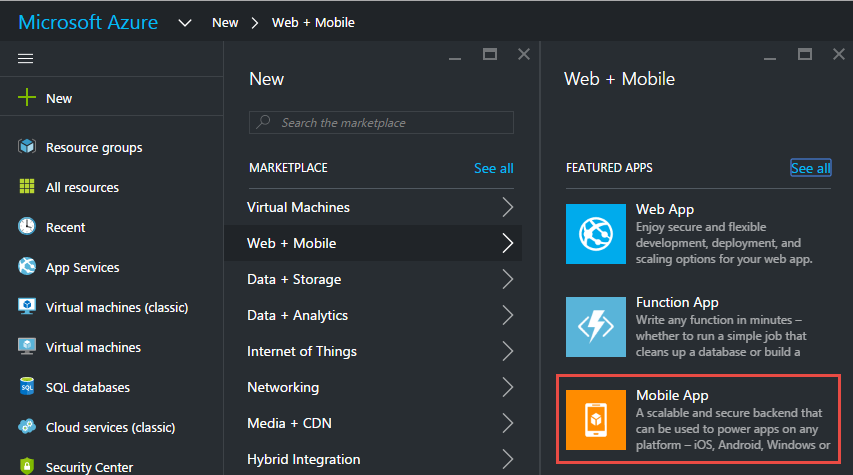Click the Web + Mobile breadcrumb

(x=313, y=23)
